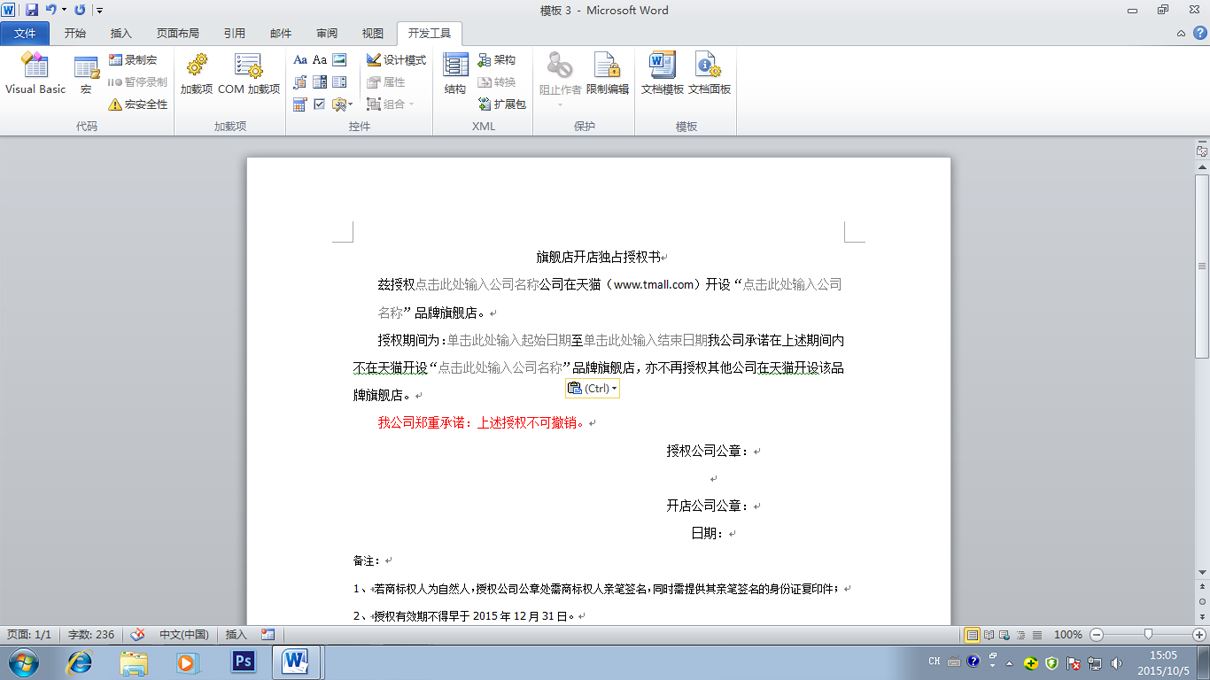The width and height of the screenshot is (1210, 680).
Task: Click the vertical scrollbar thumb
Action: (1202, 266)
